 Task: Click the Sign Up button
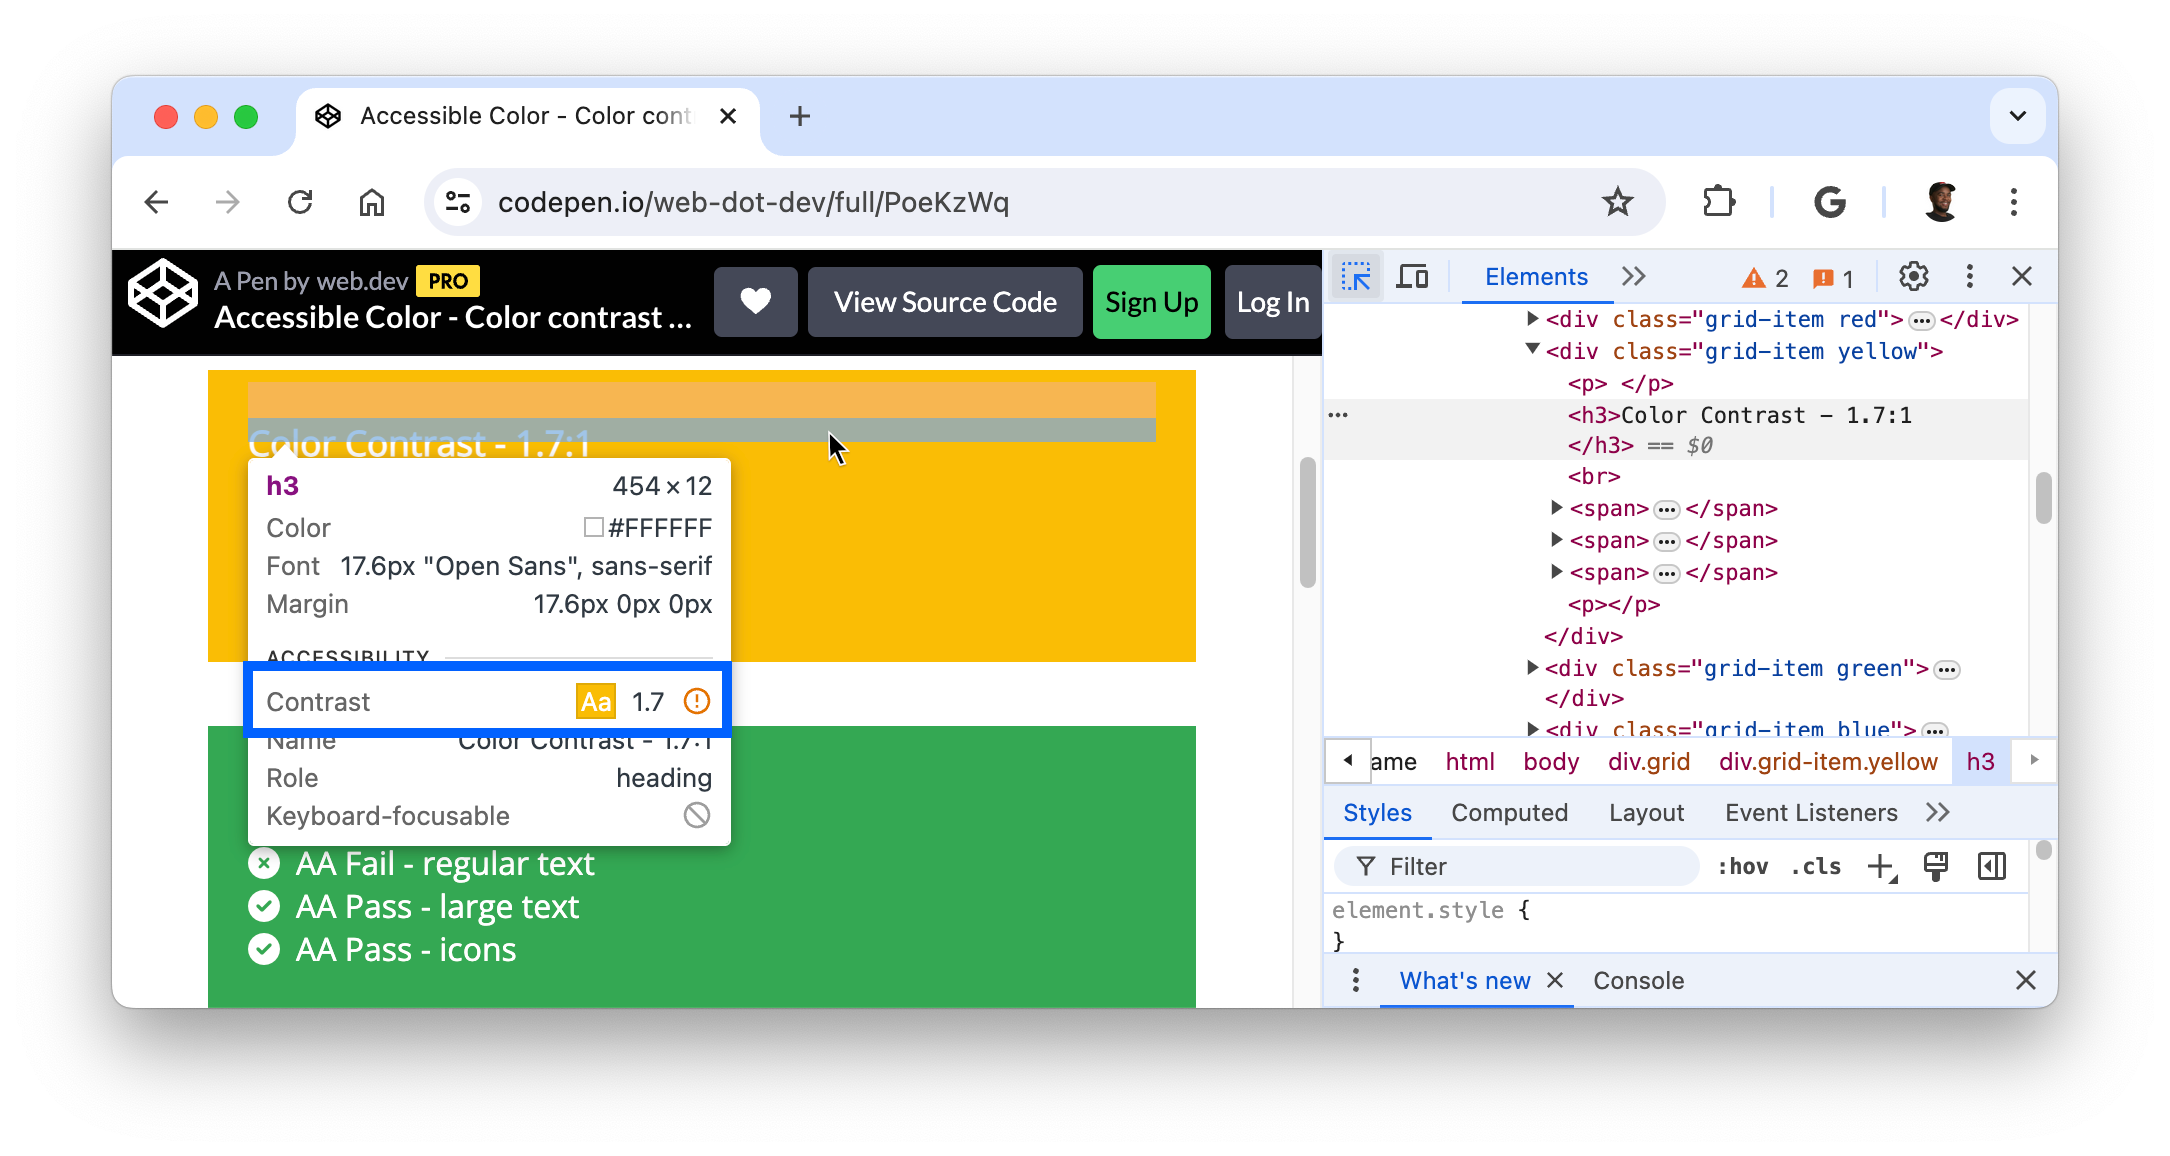(1151, 302)
